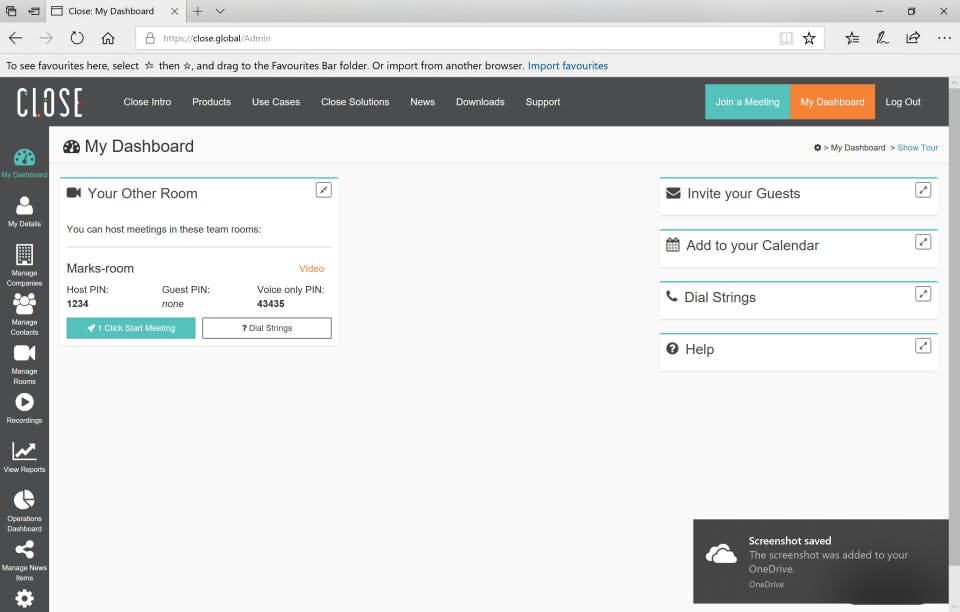Open Manage Contacts in the sidebar
This screenshot has width=960, height=612.
(x=24, y=314)
